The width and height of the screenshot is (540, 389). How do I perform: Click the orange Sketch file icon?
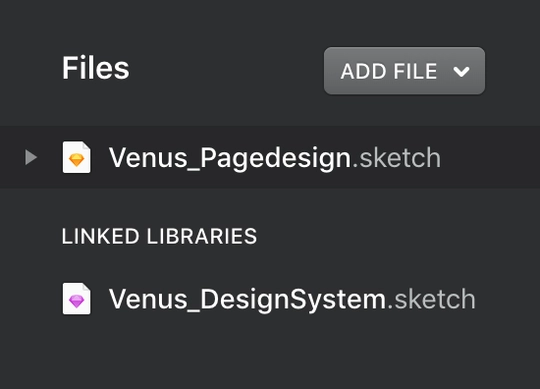[x=76, y=157]
